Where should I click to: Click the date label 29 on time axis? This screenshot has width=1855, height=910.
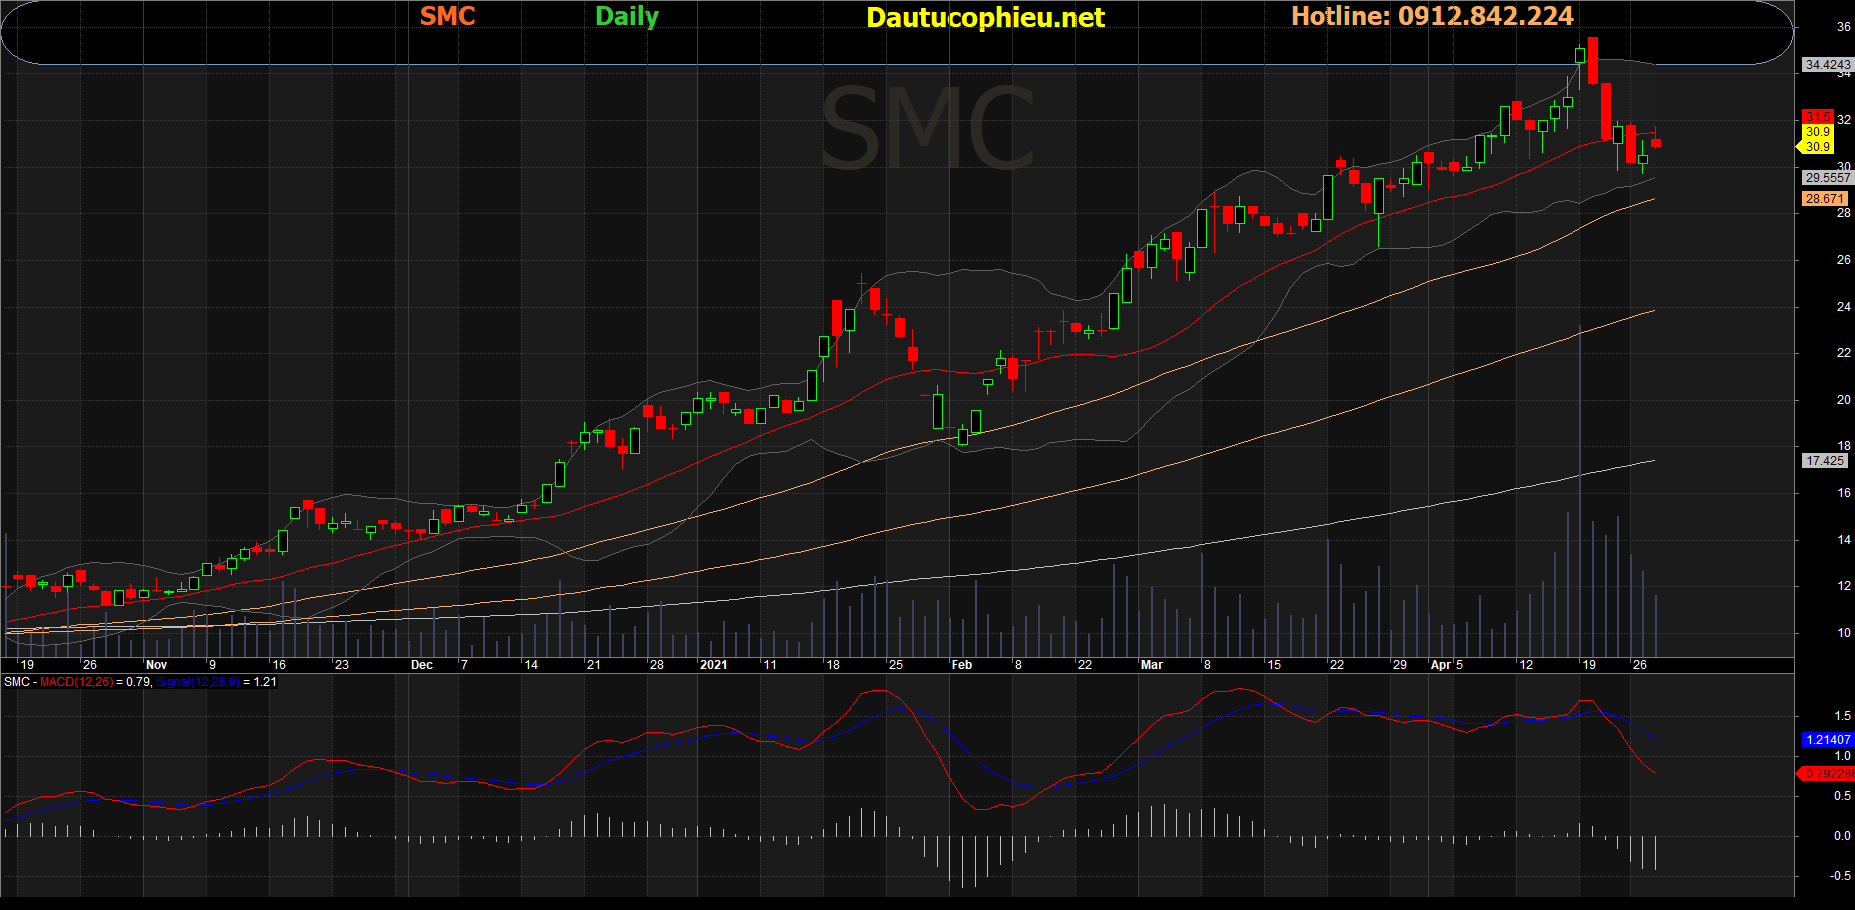pyautogui.click(x=1400, y=665)
